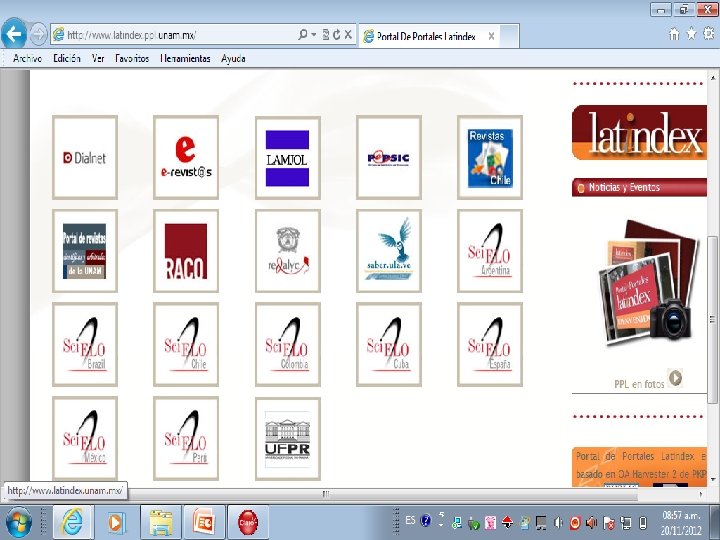Open the Archivo menu

28,58
